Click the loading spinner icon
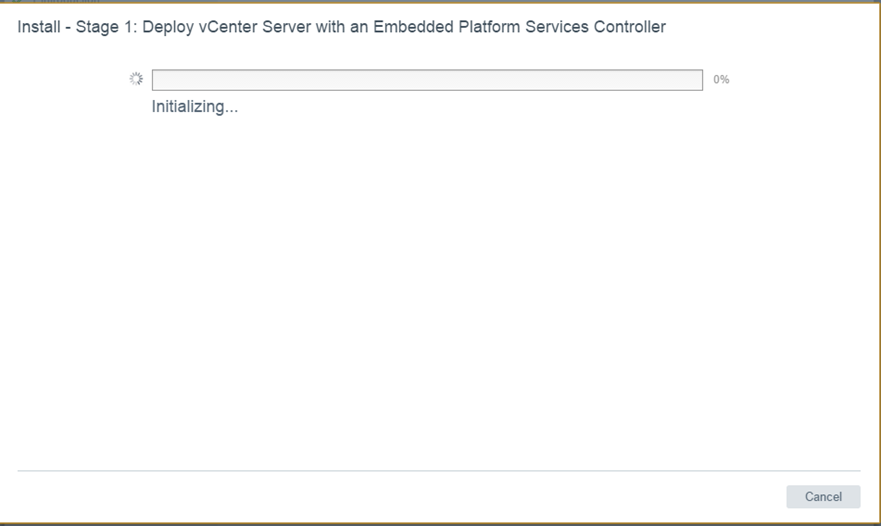 pos(136,79)
